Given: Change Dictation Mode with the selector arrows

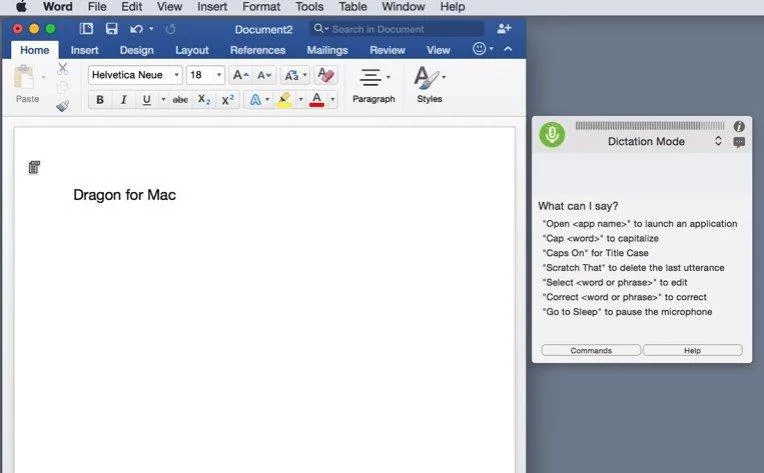Looking at the screenshot, I should click(x=718, y=141).
